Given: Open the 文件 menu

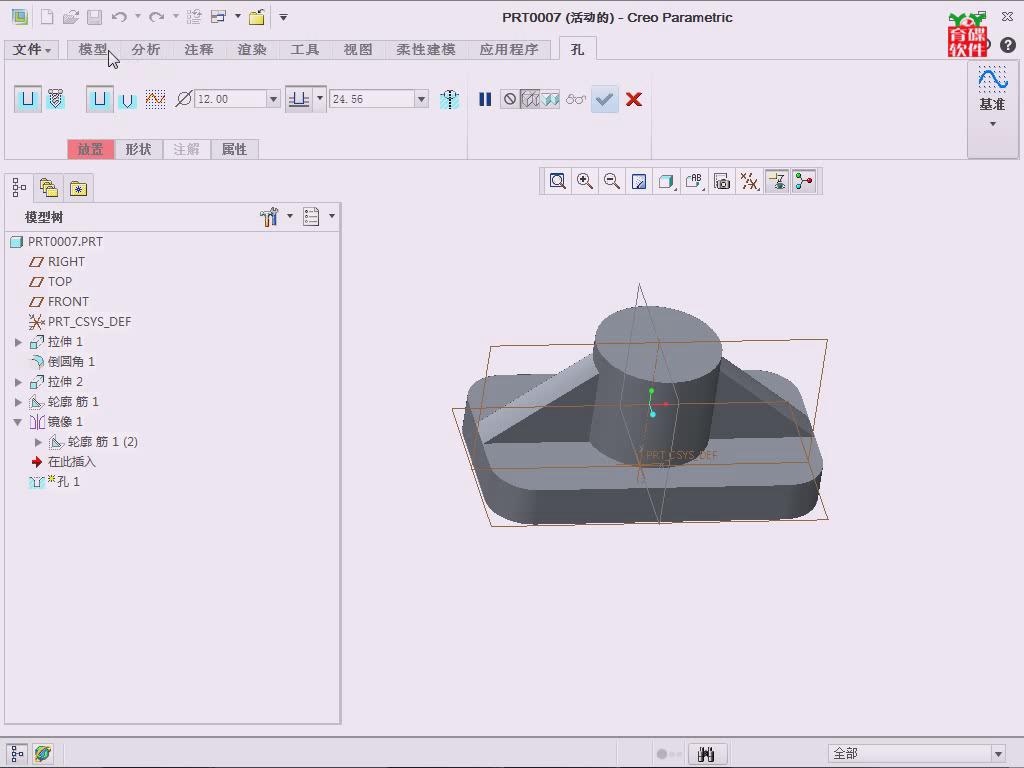Looking at the screenshot, I should [x=31, y=50].
